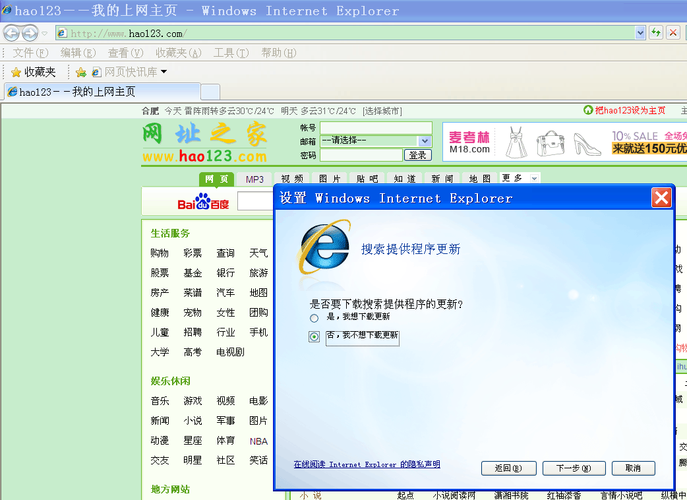Click the [选择城市] weather link
This screenshot has height=500, width=687.
[x=382, y=111]
